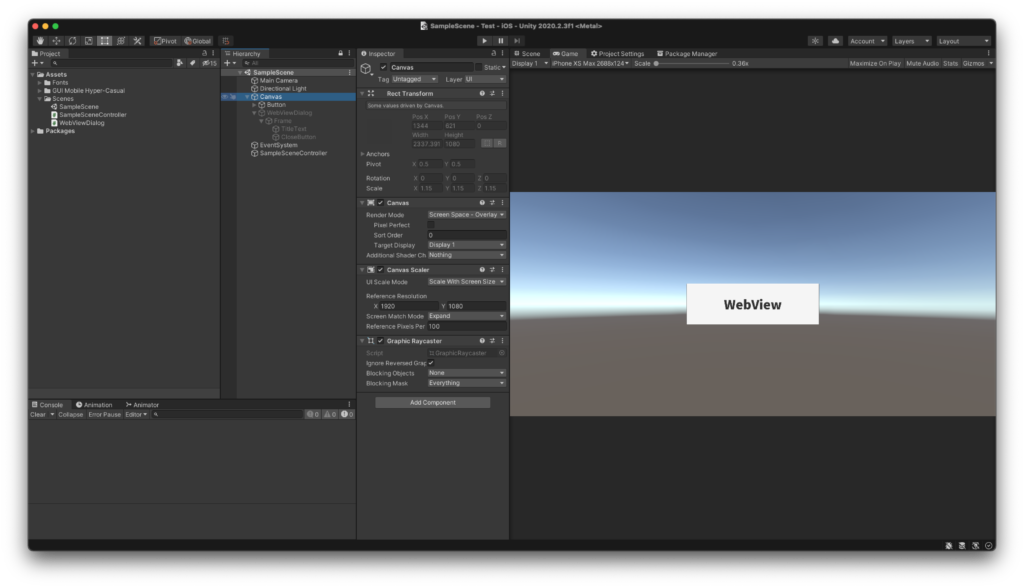This screenshot has height=588, width=1024.
Task: Click the Step frame button
Action: coord(517,41)
